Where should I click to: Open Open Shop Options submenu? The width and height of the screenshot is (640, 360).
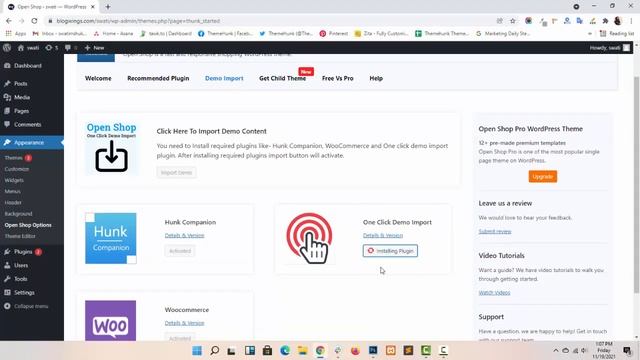pyautogui.click(x=28, y=225)
